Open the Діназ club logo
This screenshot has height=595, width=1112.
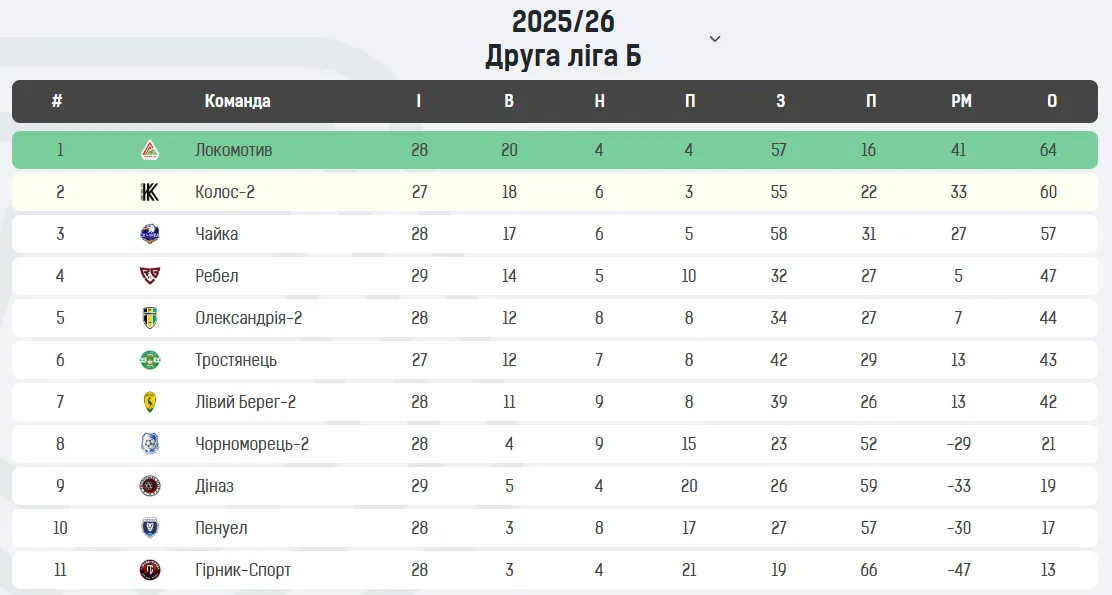pos(150,486)
